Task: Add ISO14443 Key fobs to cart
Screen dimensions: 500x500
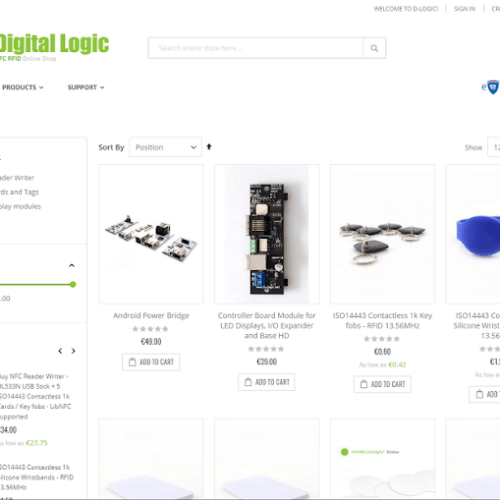Action: (x=382, y=384)
